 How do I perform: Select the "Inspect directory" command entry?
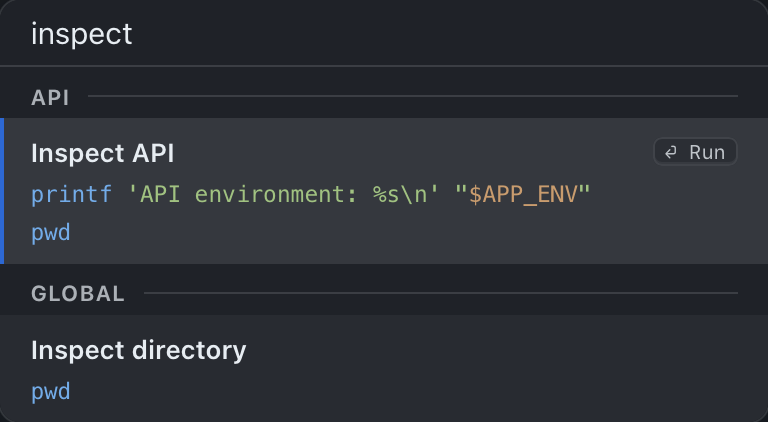pyautogui.click(x=384, y=368)
